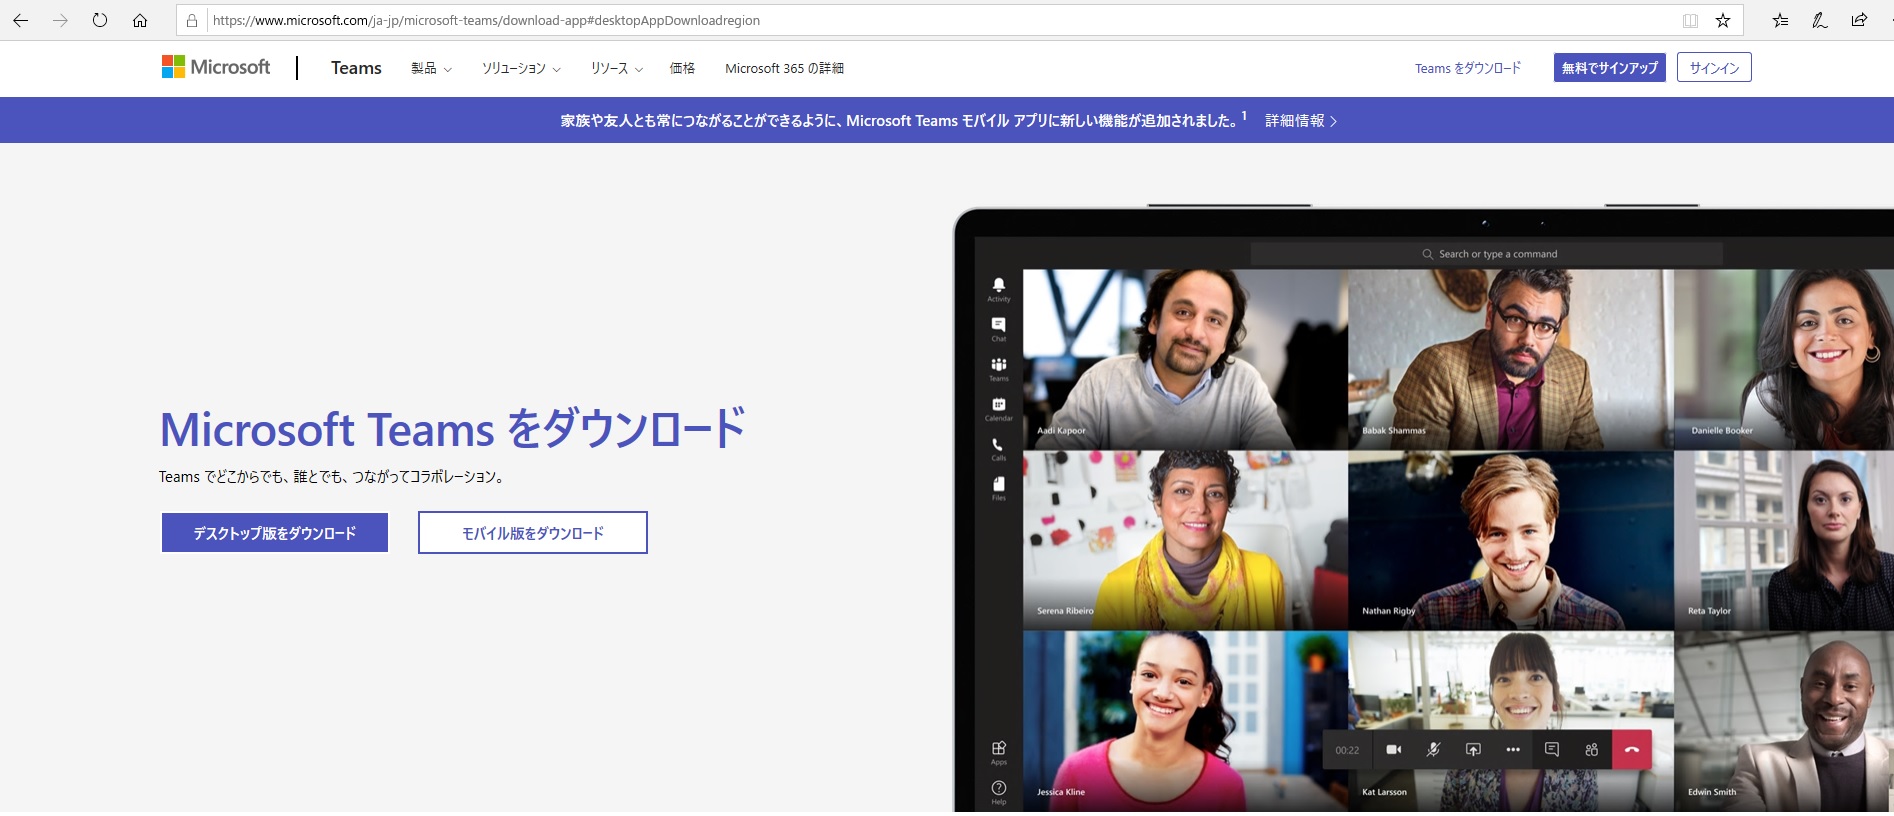1894x816 pixels.
Task: Toggle the microphone icon in call controls
Action: [x=1433, y=749]
